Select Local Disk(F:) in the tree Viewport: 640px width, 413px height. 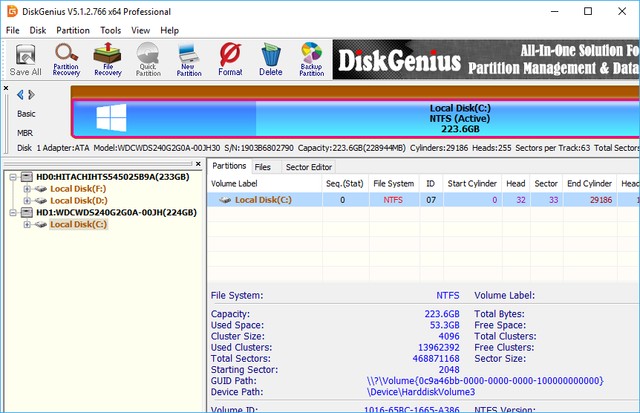[x=78, y=189]
